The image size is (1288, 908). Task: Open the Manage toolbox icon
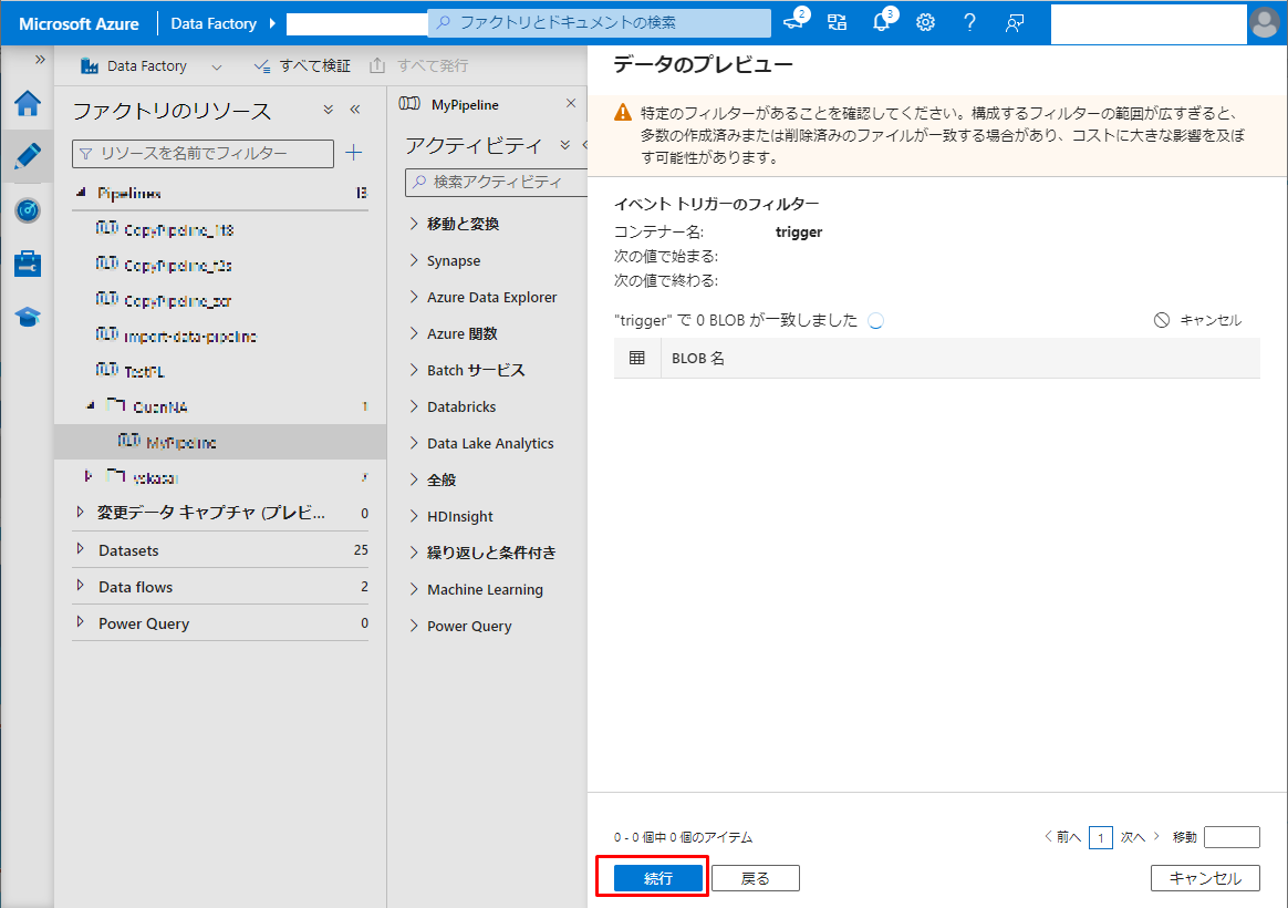tap(27, 264)
